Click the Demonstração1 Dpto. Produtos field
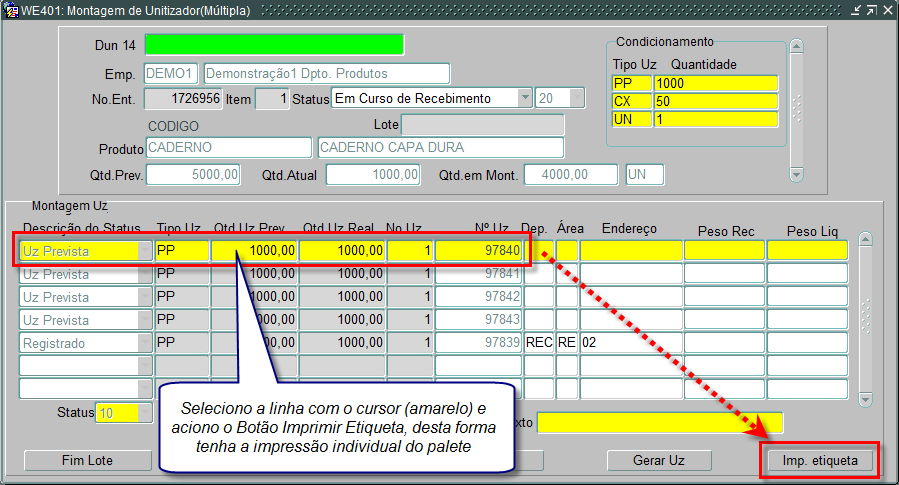The height and width of the screenshot is (485, 899). [x=327, y=73]
